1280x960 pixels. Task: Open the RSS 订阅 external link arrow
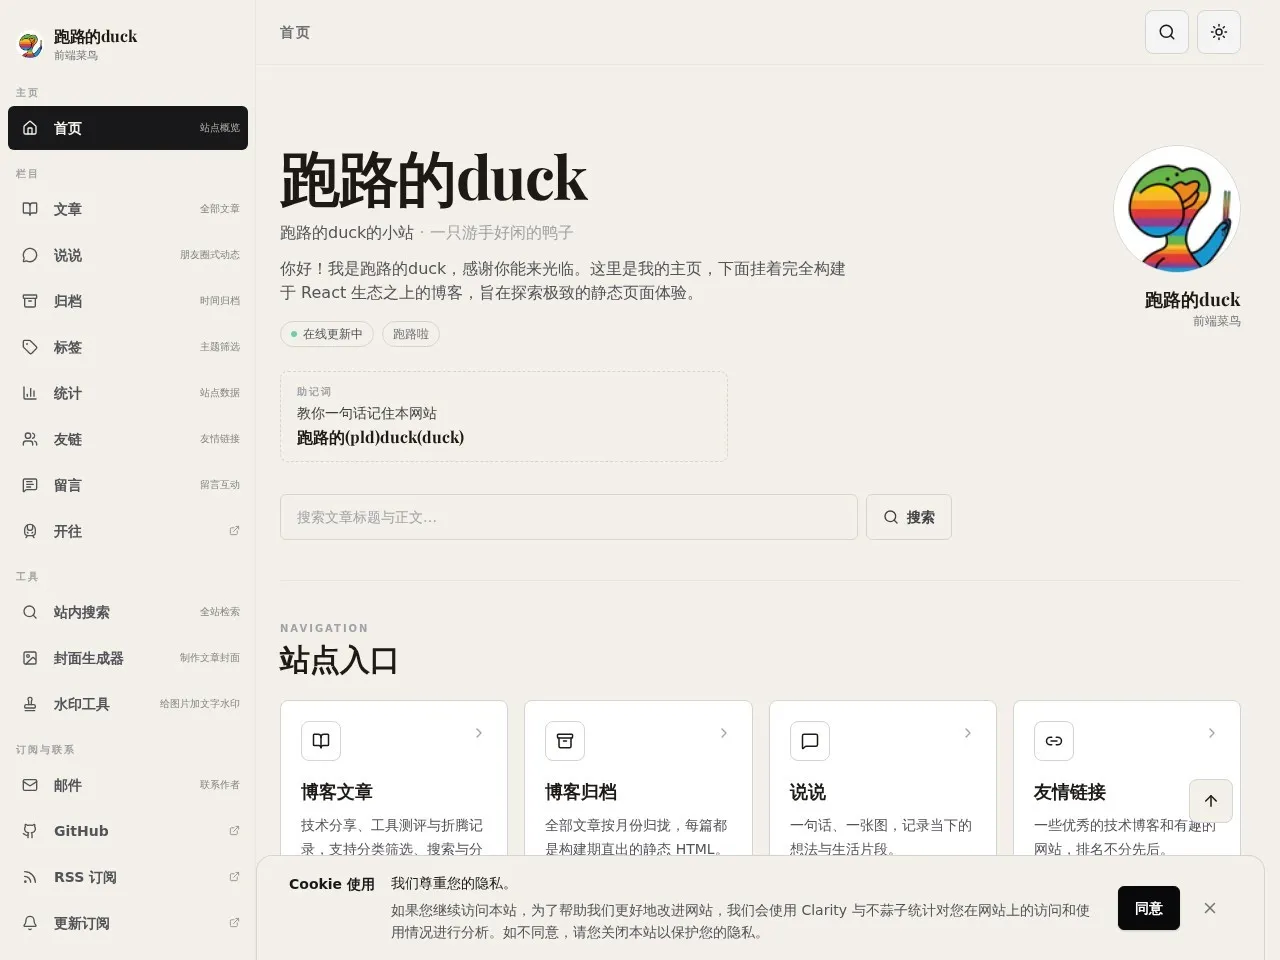pos(234,877)
